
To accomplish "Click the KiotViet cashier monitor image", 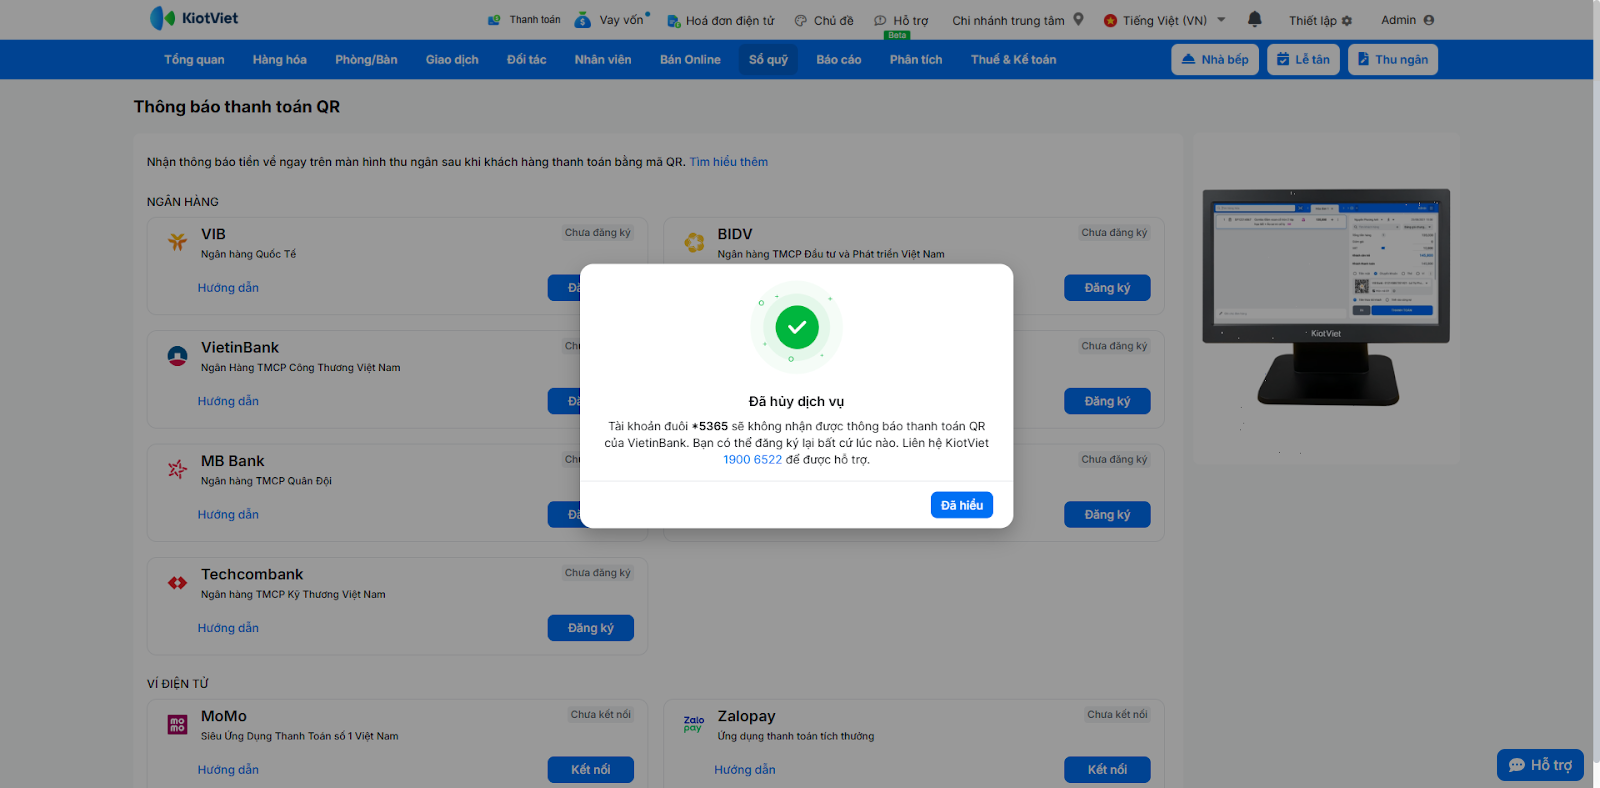I will tap(1326, 297).
